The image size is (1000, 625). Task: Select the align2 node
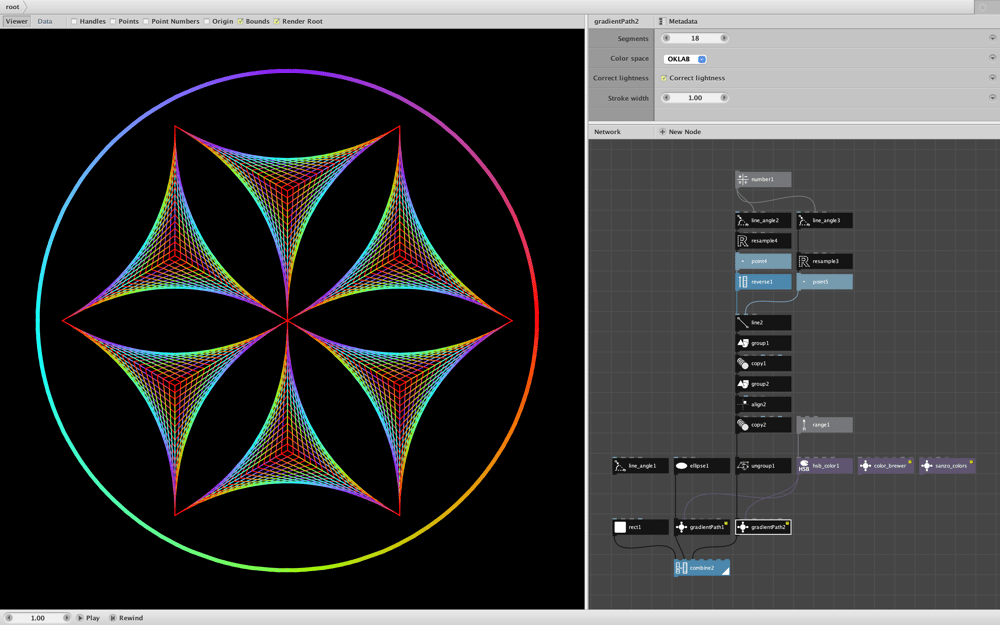[763, 404]
